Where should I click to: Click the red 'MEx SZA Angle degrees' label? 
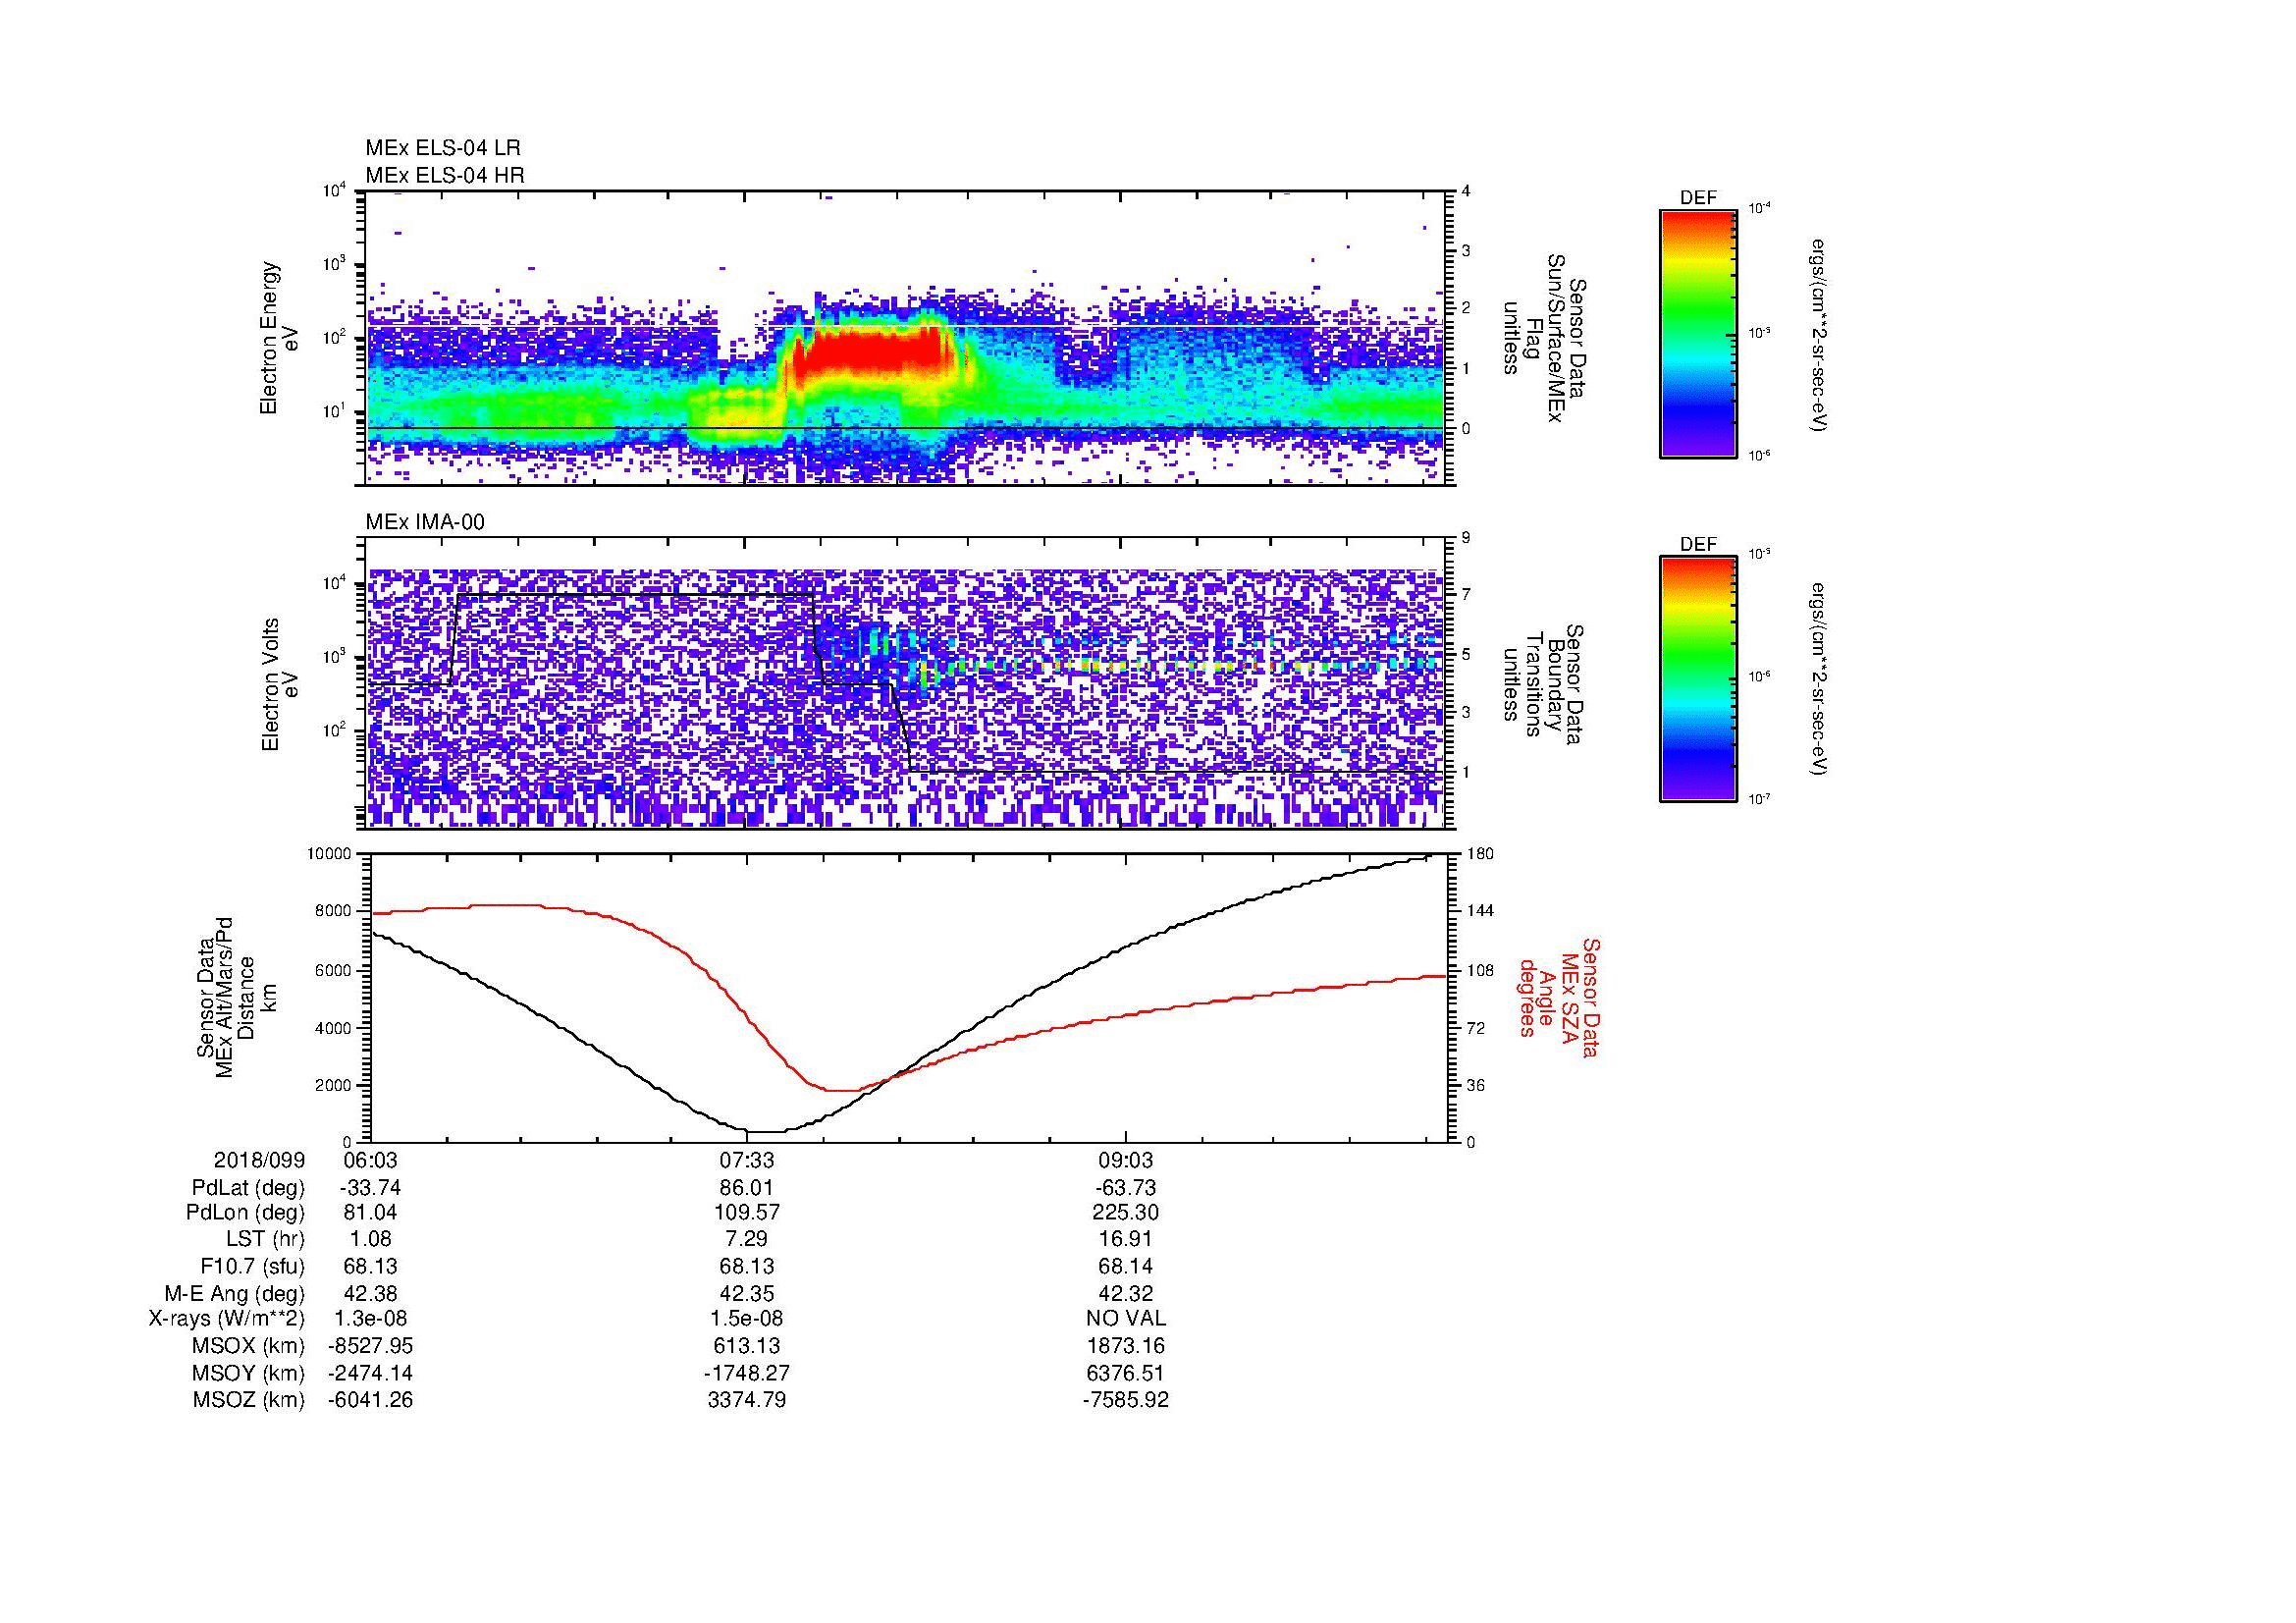click(1558, 997)
